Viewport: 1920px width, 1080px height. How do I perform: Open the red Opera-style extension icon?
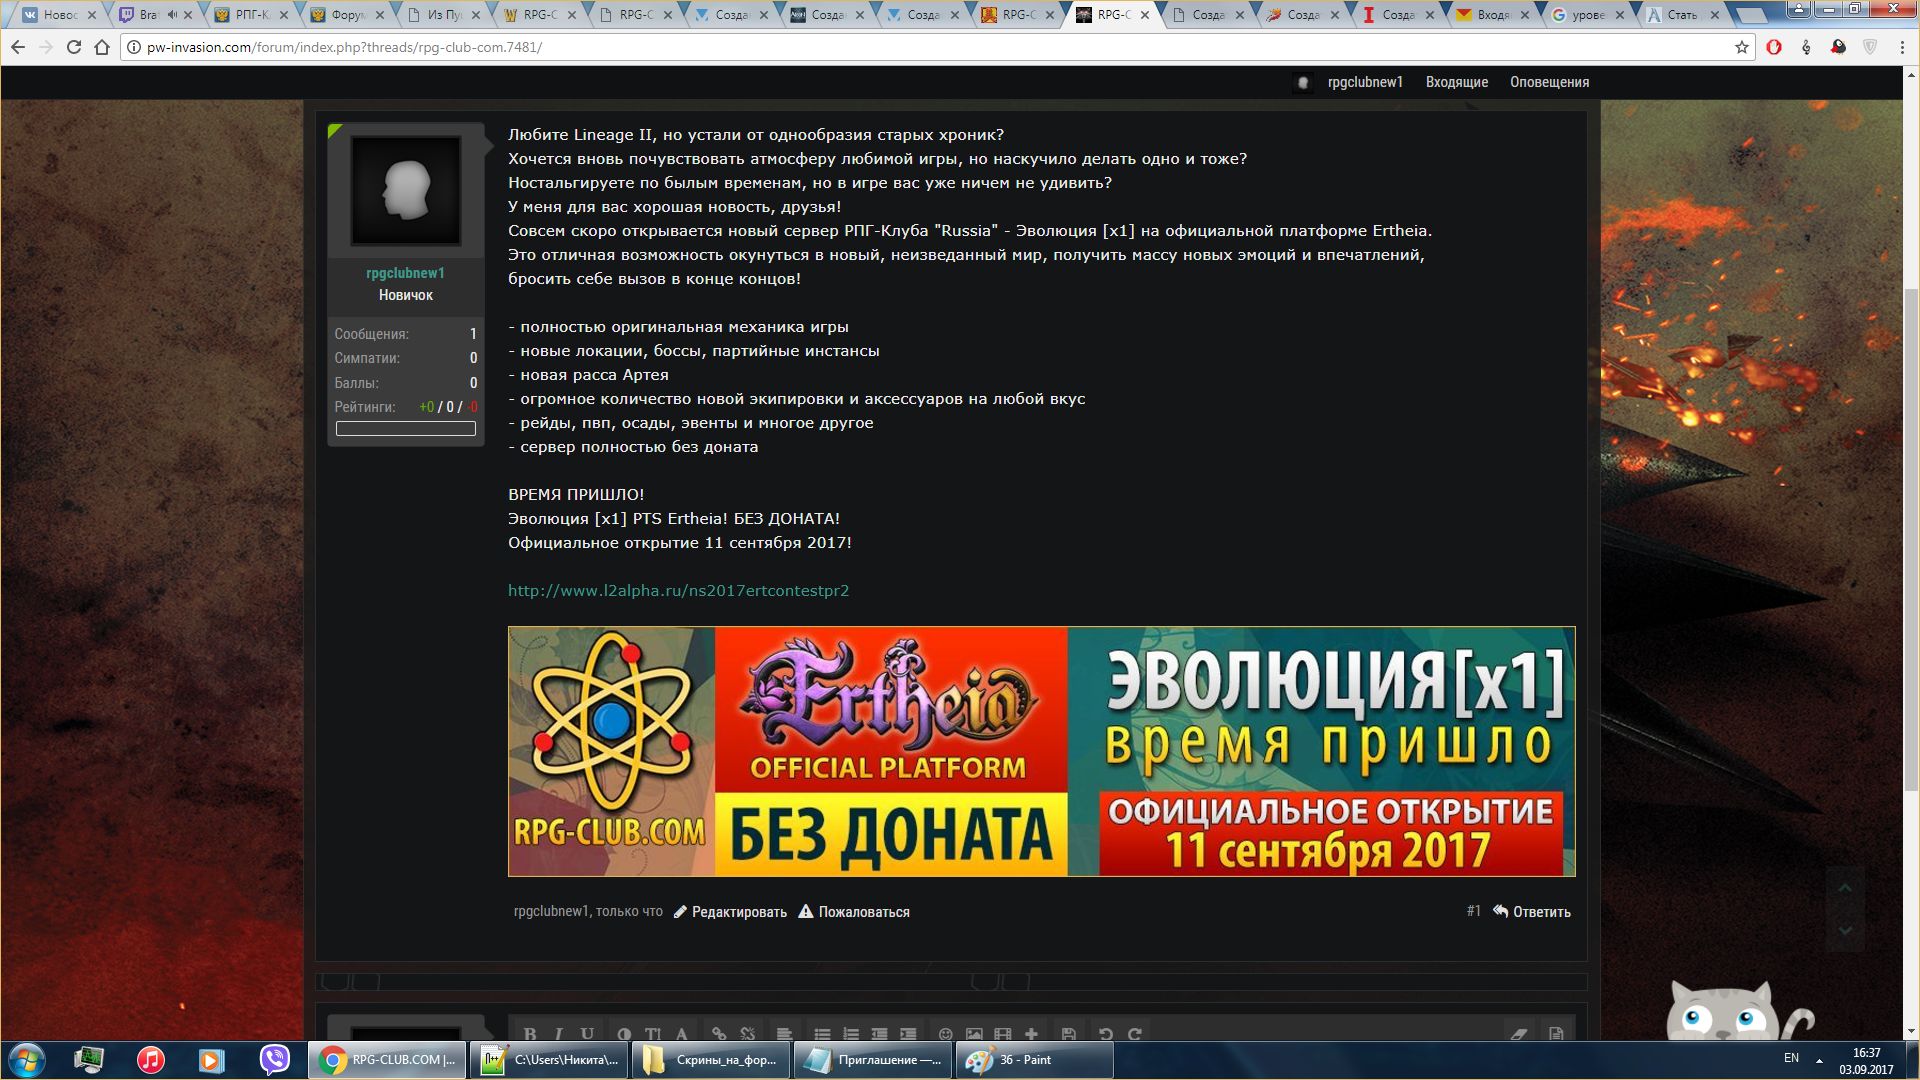1774,47
